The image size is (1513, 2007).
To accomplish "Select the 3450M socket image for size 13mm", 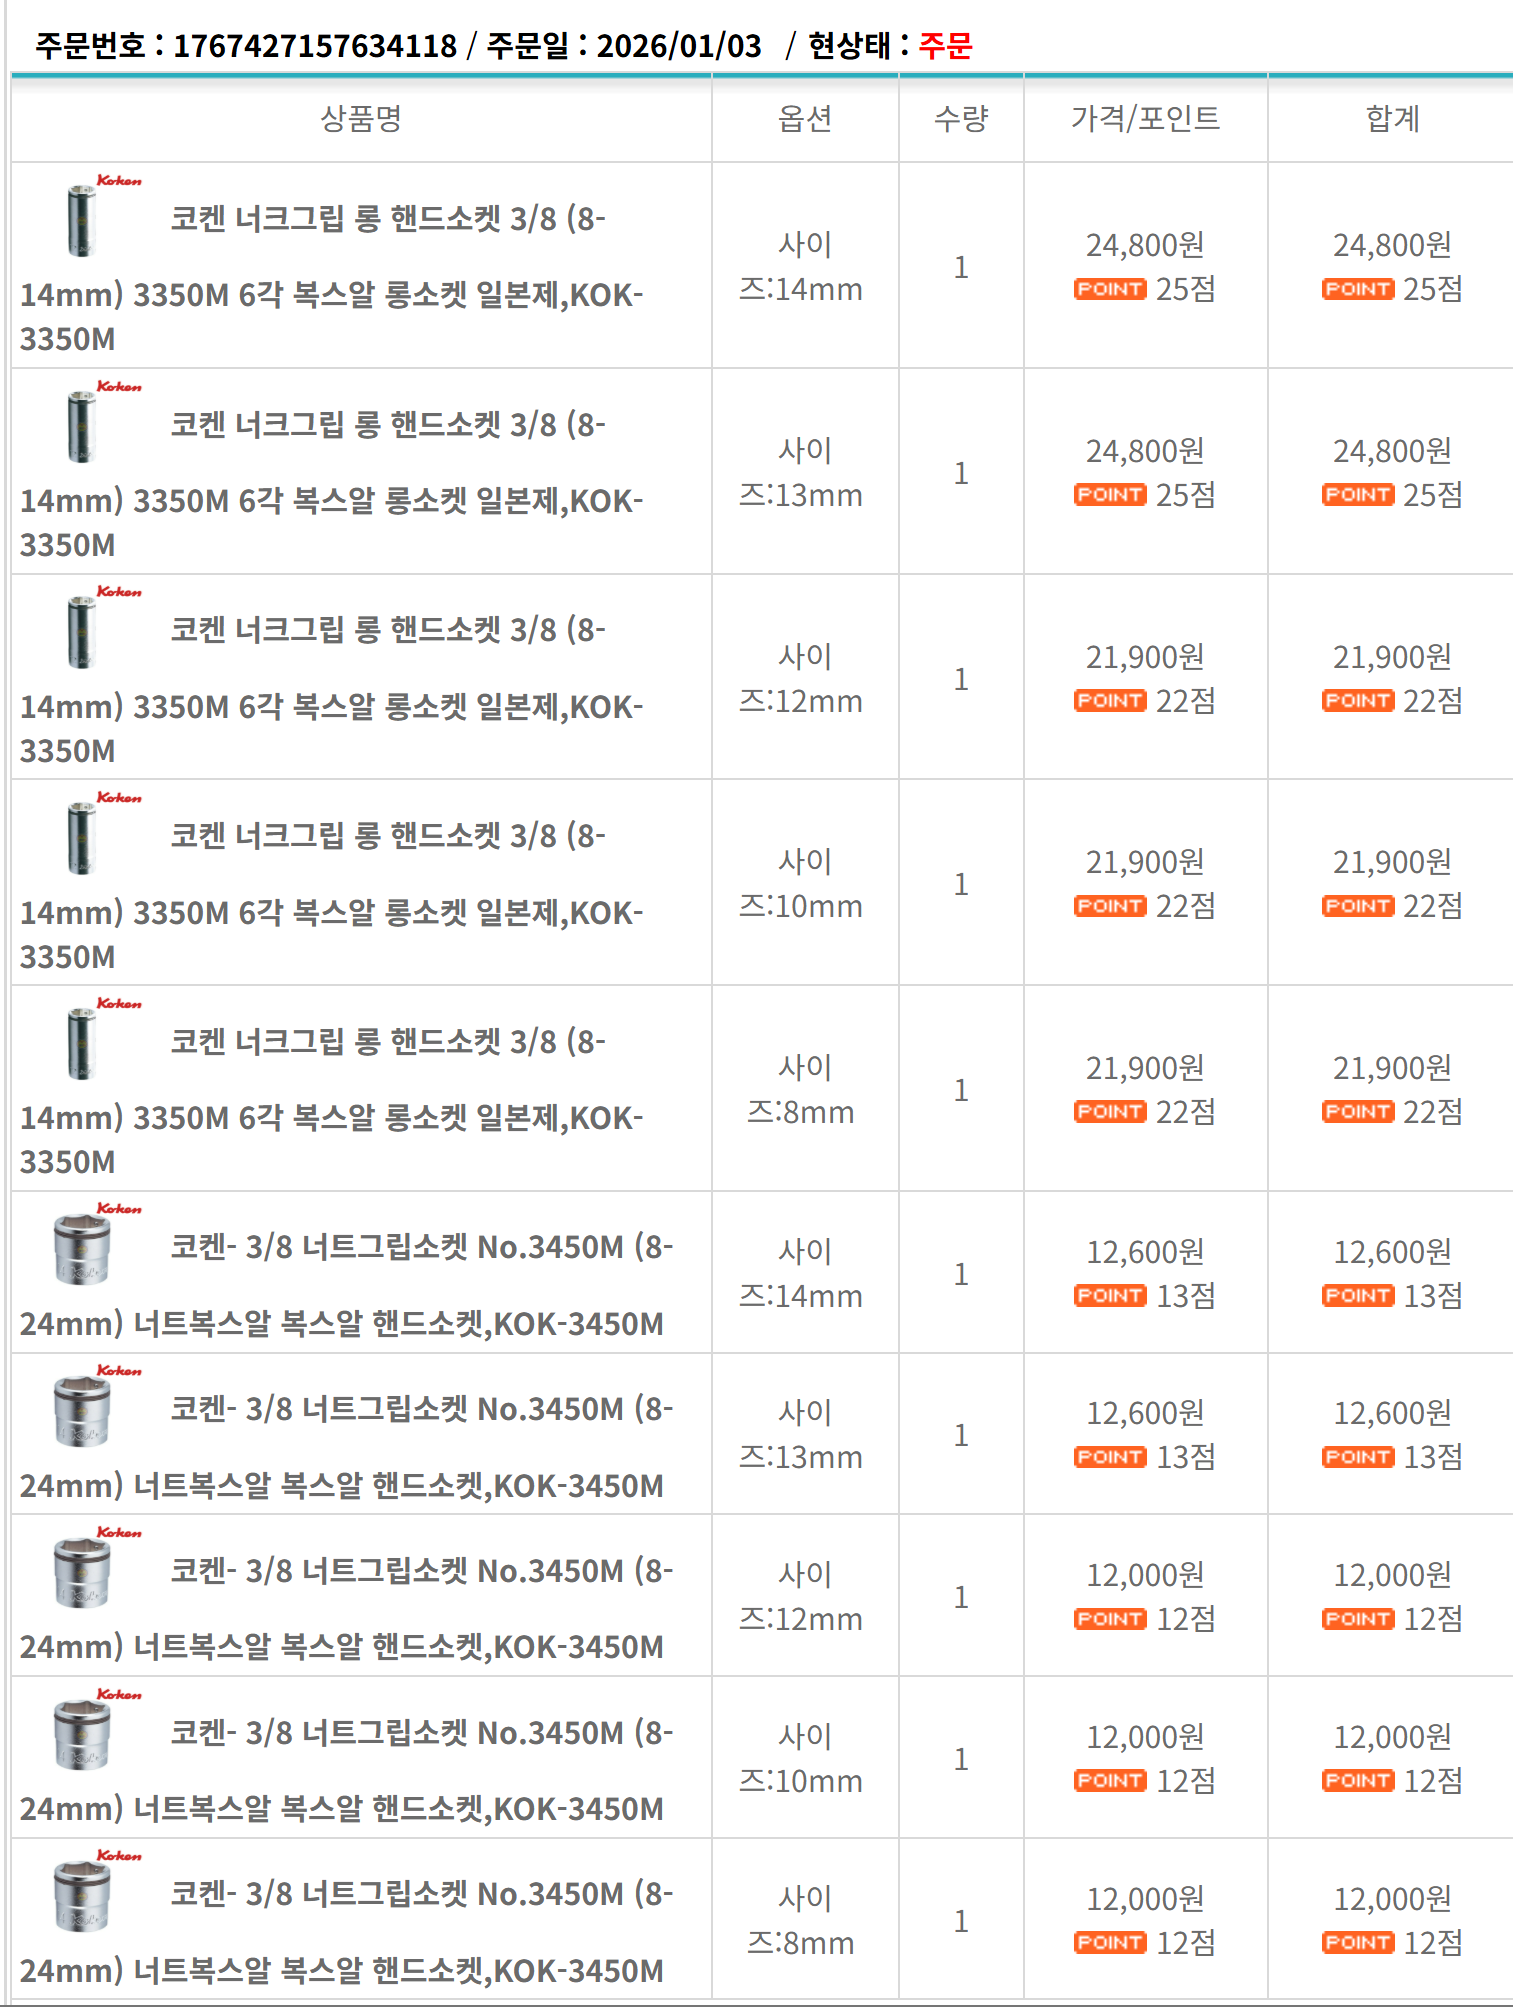I will pos(82,1410).
